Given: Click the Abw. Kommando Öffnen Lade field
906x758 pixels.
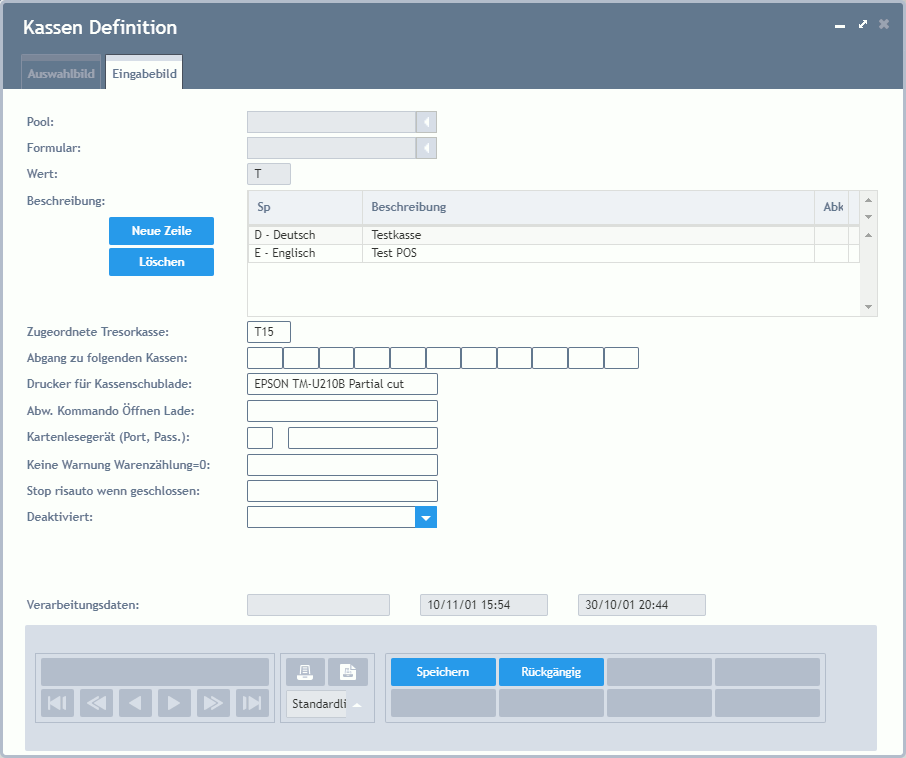Looking at the screenshot, I should pyautogui.click(x=342, y=411).
